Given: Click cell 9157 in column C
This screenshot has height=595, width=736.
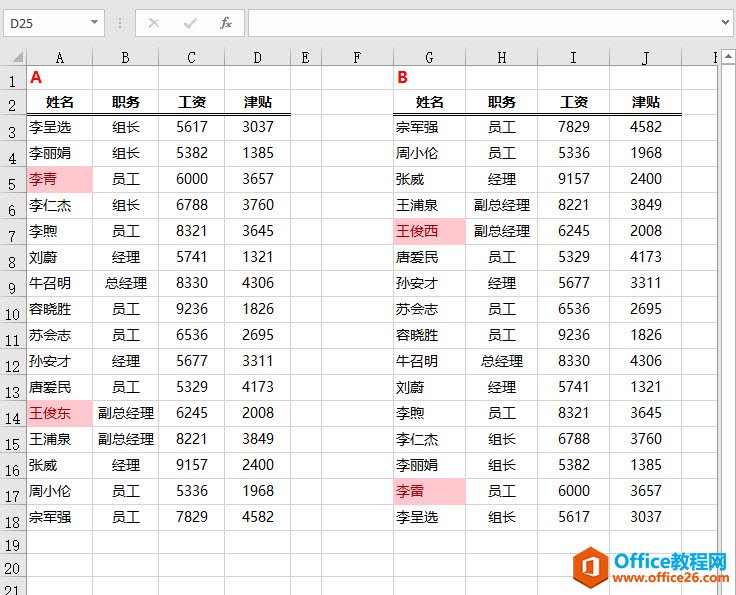Looking at the screenshot, I should 192,465.
